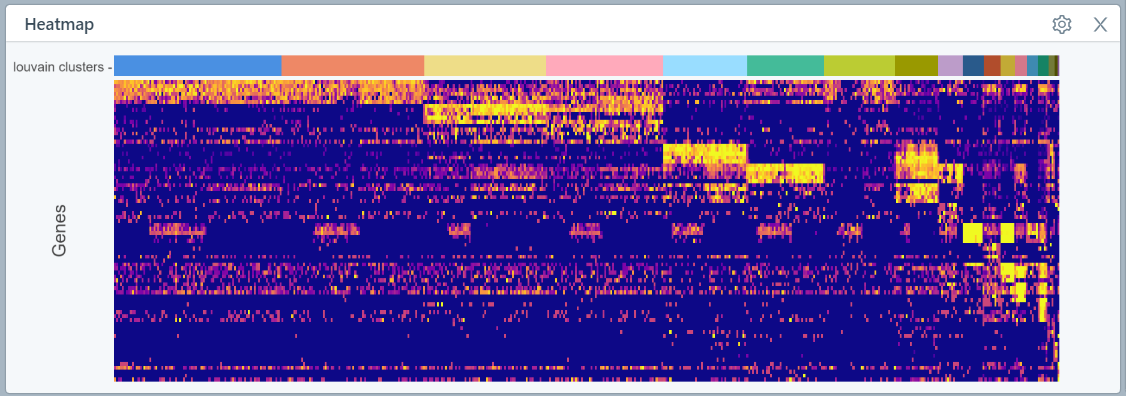The height and width of the screenshot is (396, 1126).
Task: Select the blue louvain cluster segment
Action: point(197,65)
